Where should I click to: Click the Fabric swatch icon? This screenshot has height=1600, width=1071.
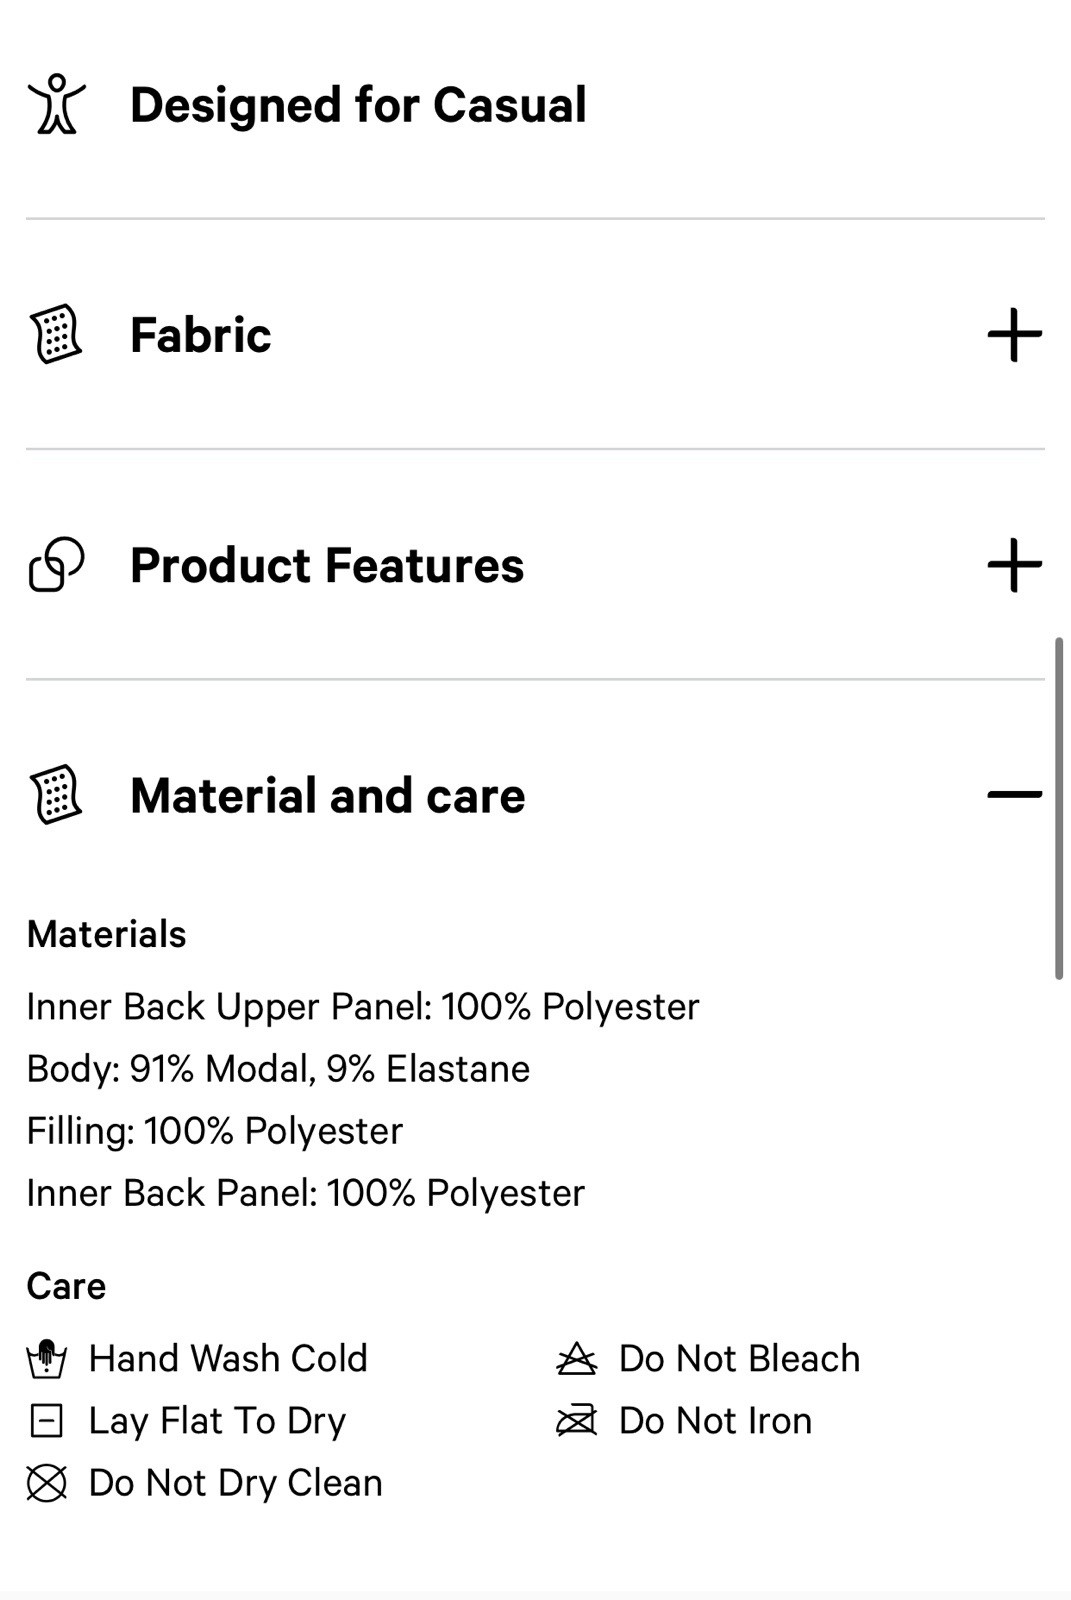(x=56, y=334)
